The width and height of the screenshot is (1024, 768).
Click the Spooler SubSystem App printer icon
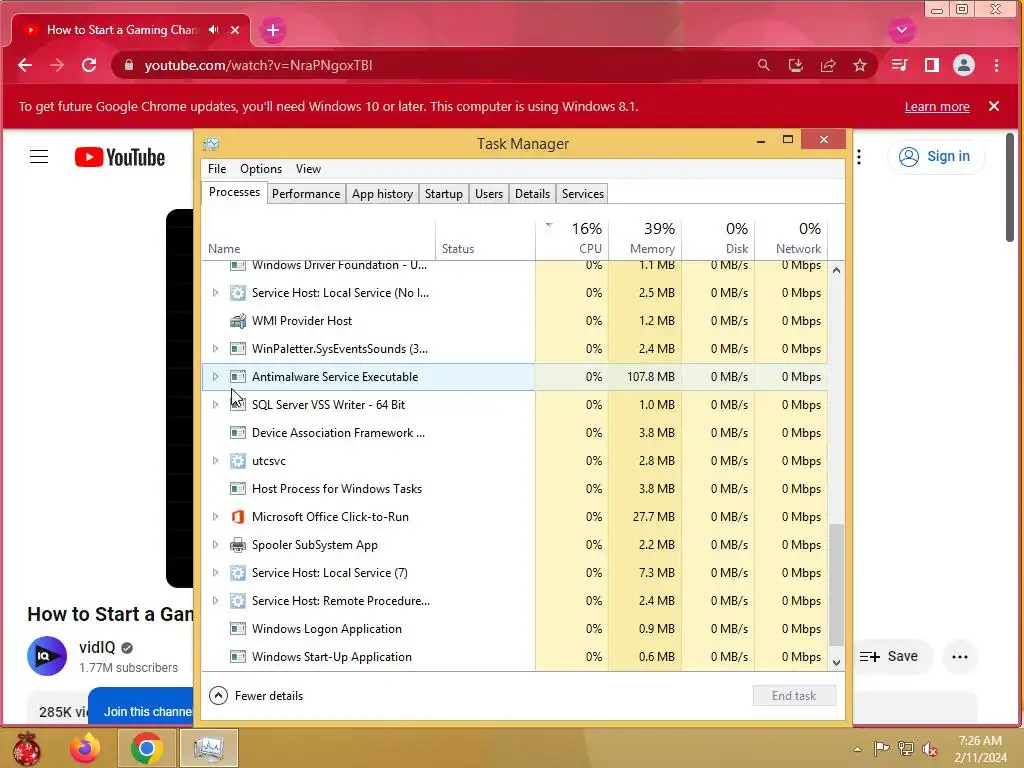[238, 545]
